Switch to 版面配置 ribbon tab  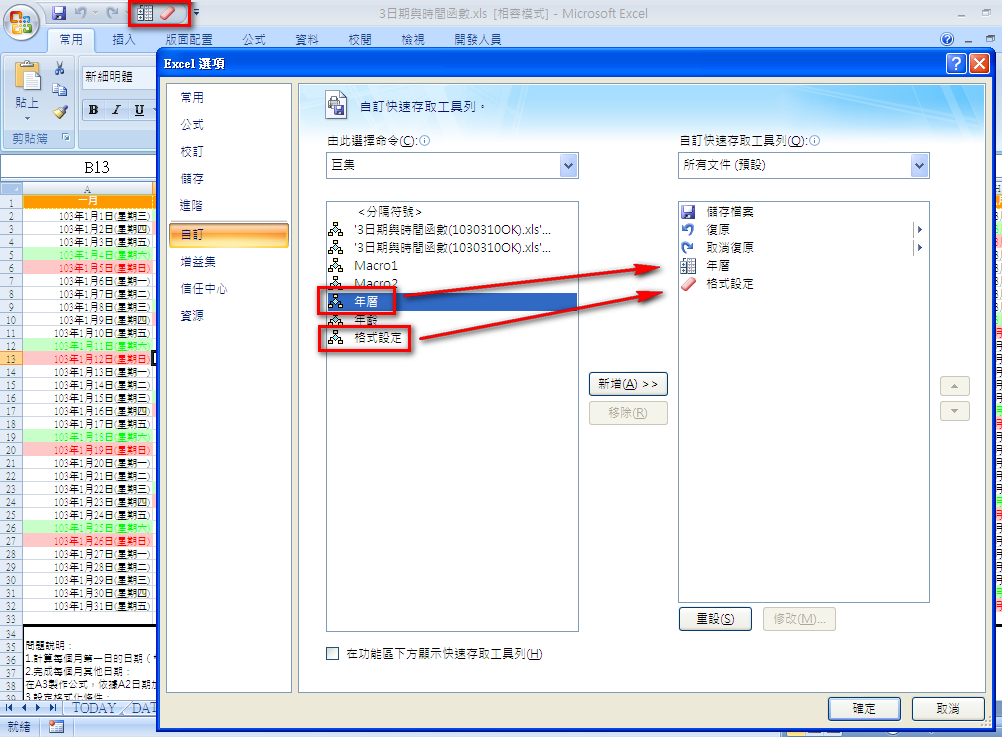(189, 40)
